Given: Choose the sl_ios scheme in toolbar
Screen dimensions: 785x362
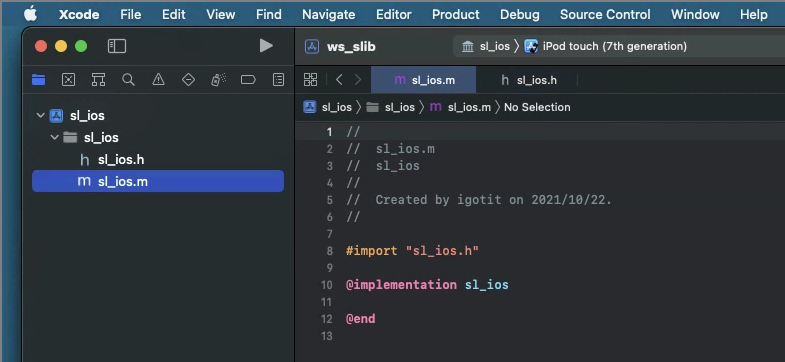Looking at the screenshot, I should (486, 47).
